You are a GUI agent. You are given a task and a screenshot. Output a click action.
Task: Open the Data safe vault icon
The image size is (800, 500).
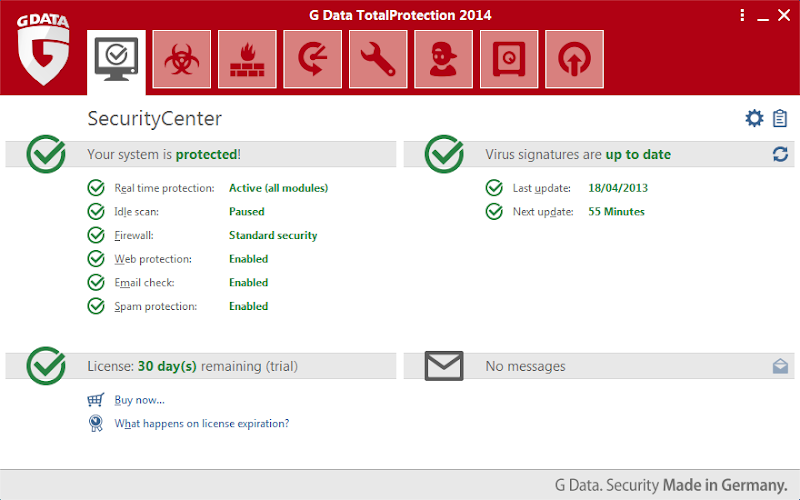[509, 59]
